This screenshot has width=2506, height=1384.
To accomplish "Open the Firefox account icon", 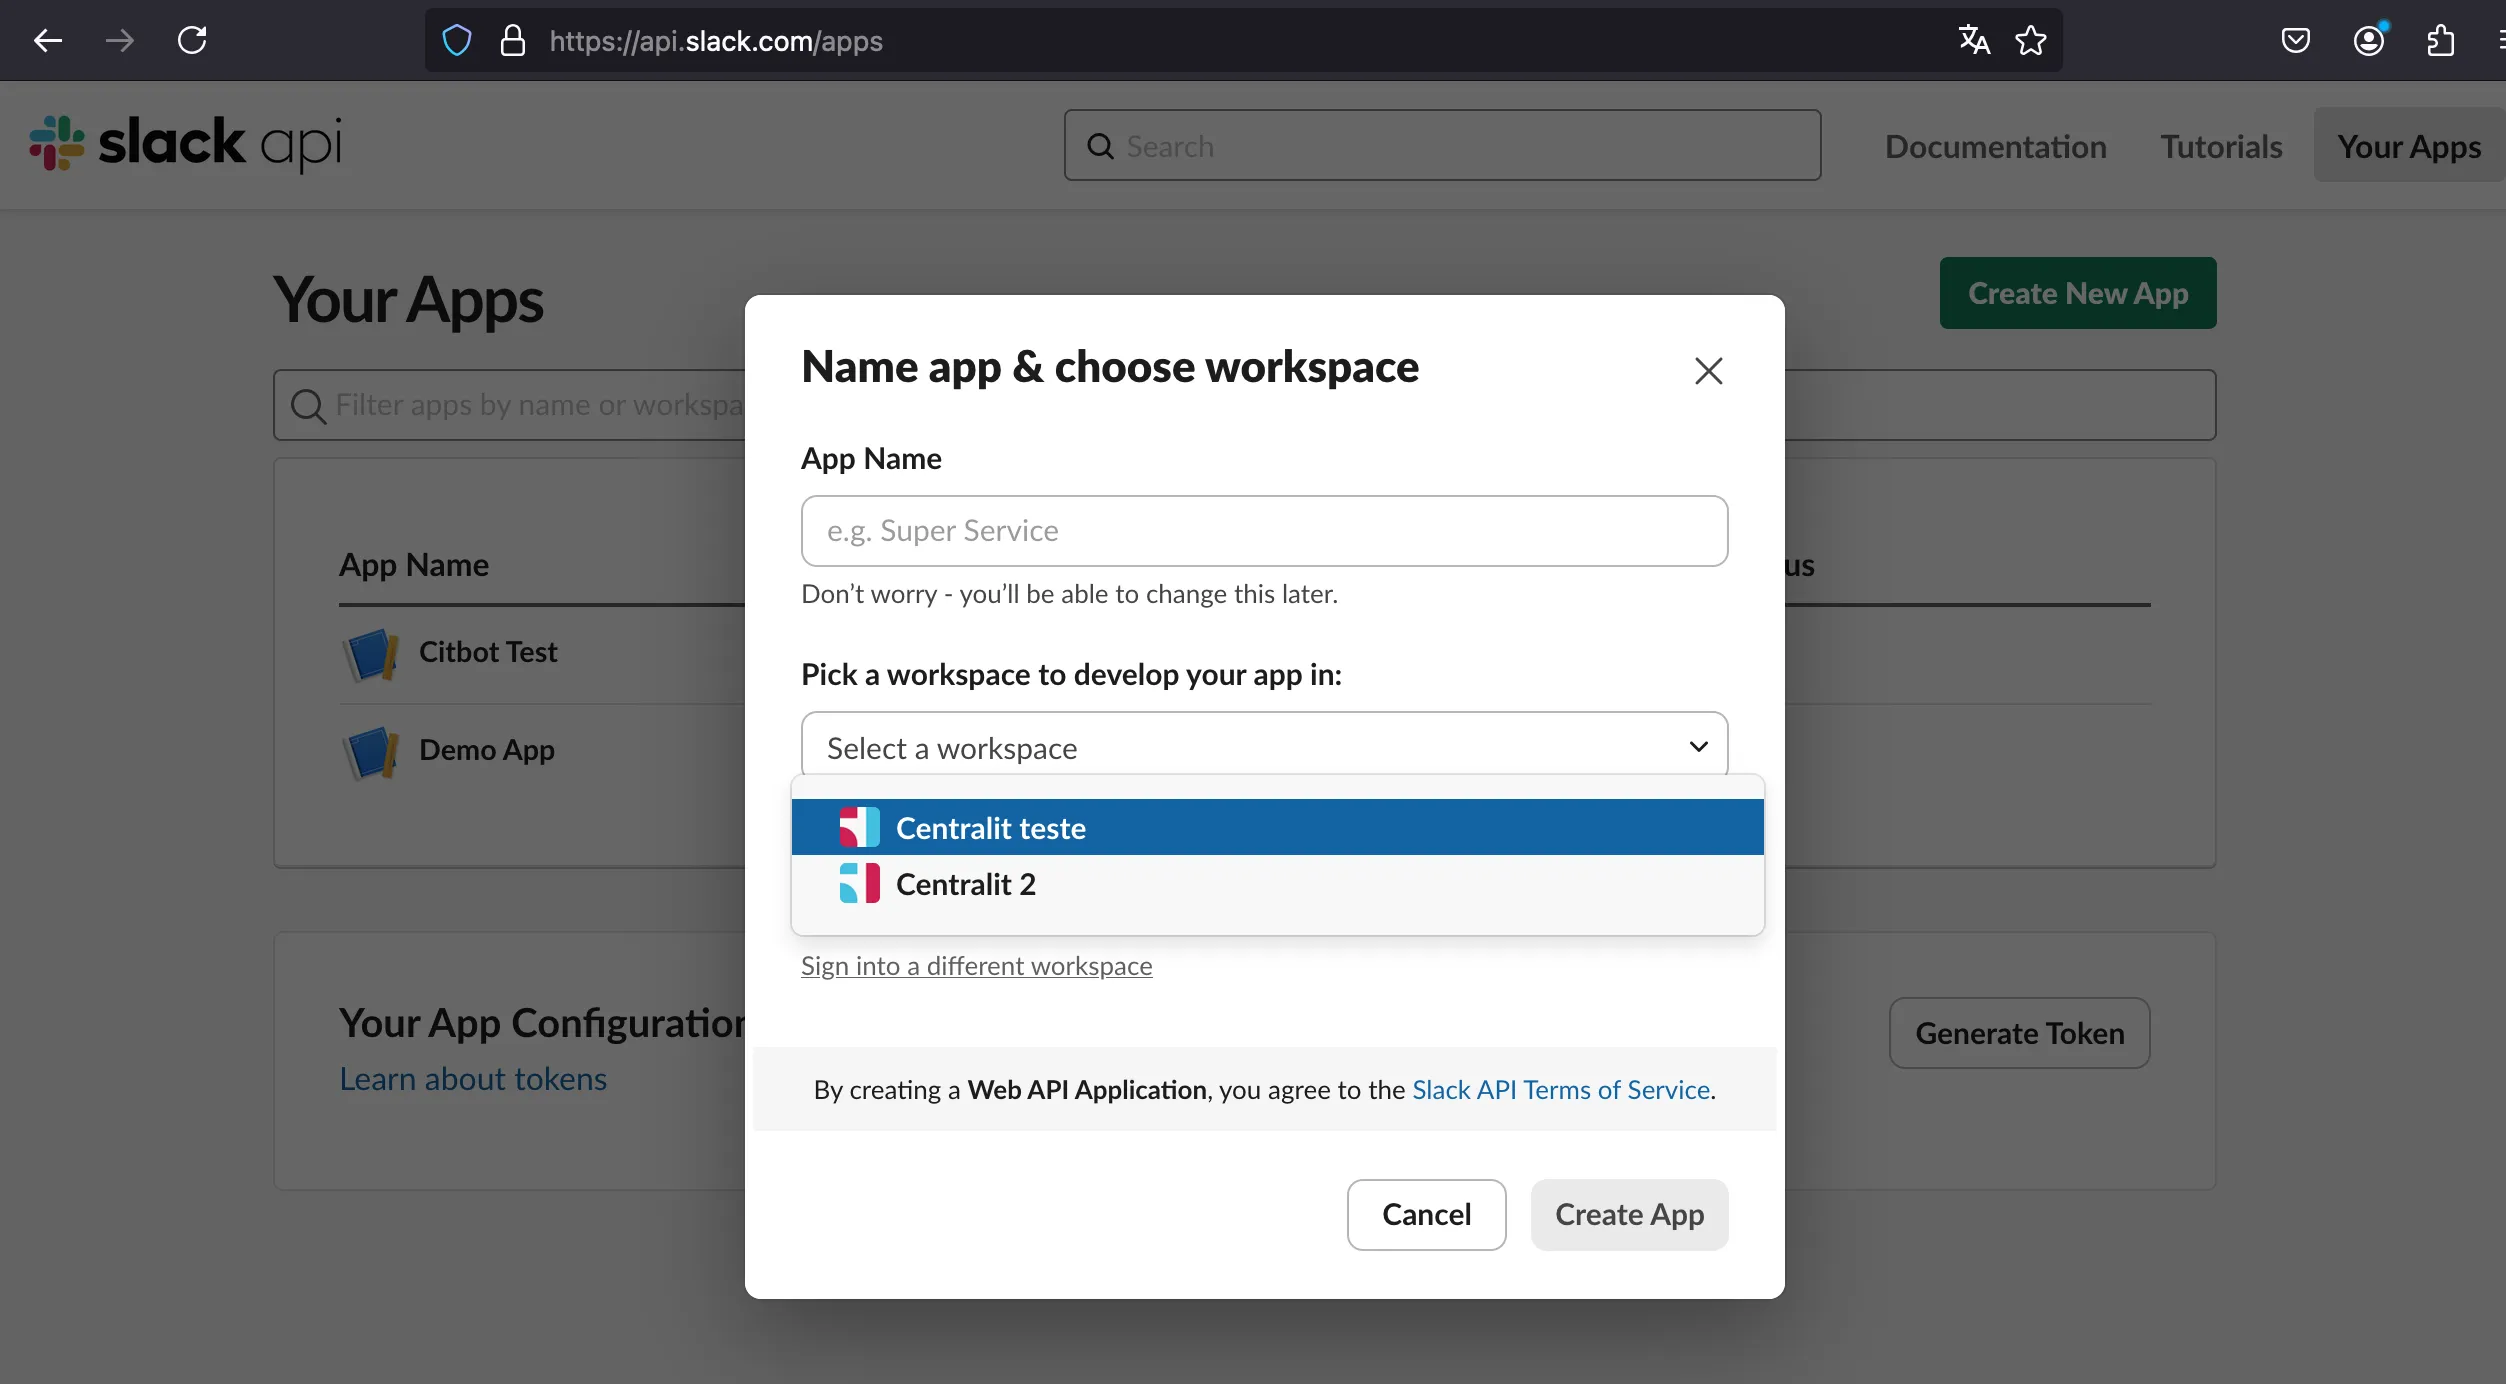I will click(2369, 41).
